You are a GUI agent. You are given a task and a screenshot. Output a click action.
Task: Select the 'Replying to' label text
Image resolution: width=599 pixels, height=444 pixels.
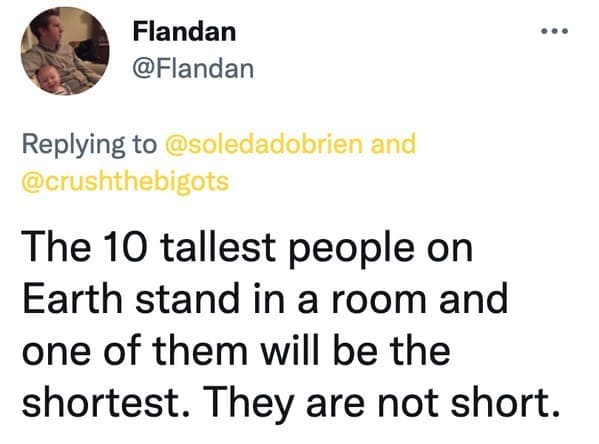pyautogui.click(x=89, y=145)
